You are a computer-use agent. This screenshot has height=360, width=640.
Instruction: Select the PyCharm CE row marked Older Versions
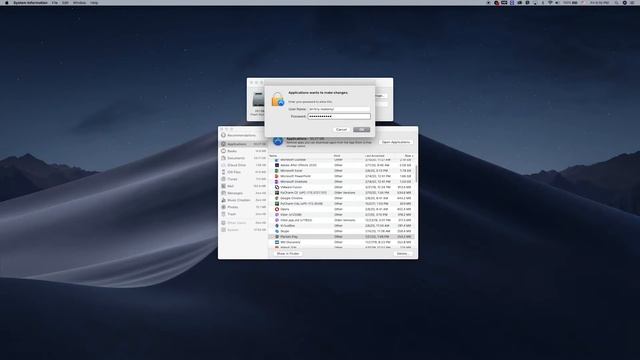pyautogui.click(x=341, y=193)
